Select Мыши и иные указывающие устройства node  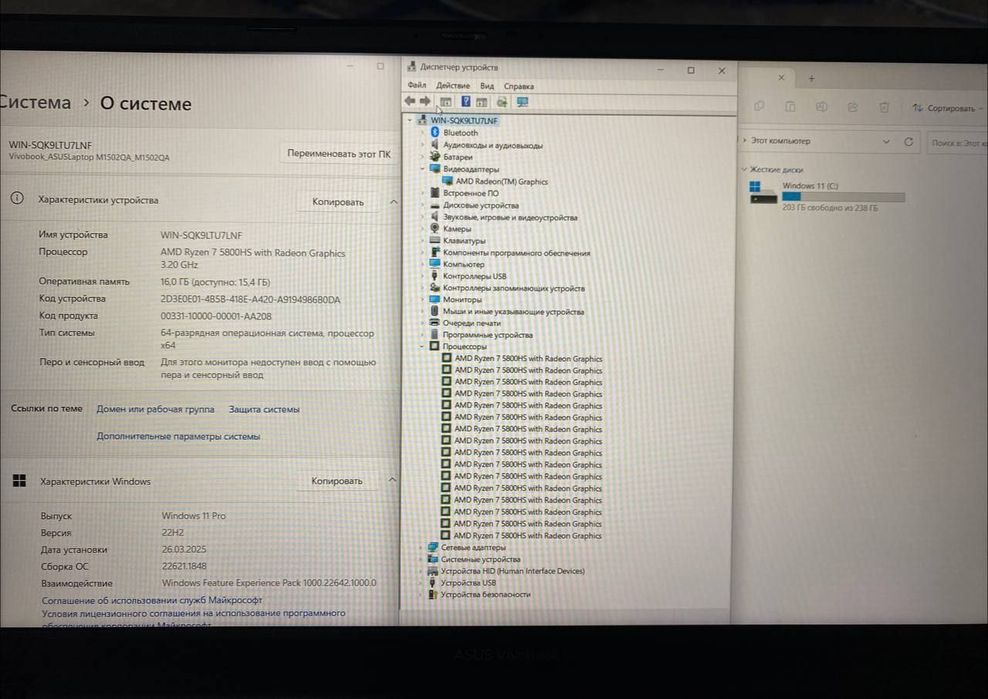pos(513,311)
